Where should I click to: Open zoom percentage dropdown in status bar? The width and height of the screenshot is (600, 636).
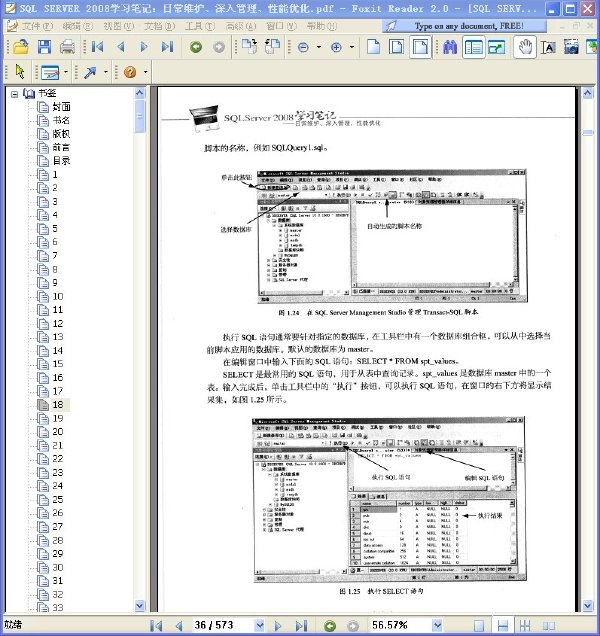click(x=437, y=625)
